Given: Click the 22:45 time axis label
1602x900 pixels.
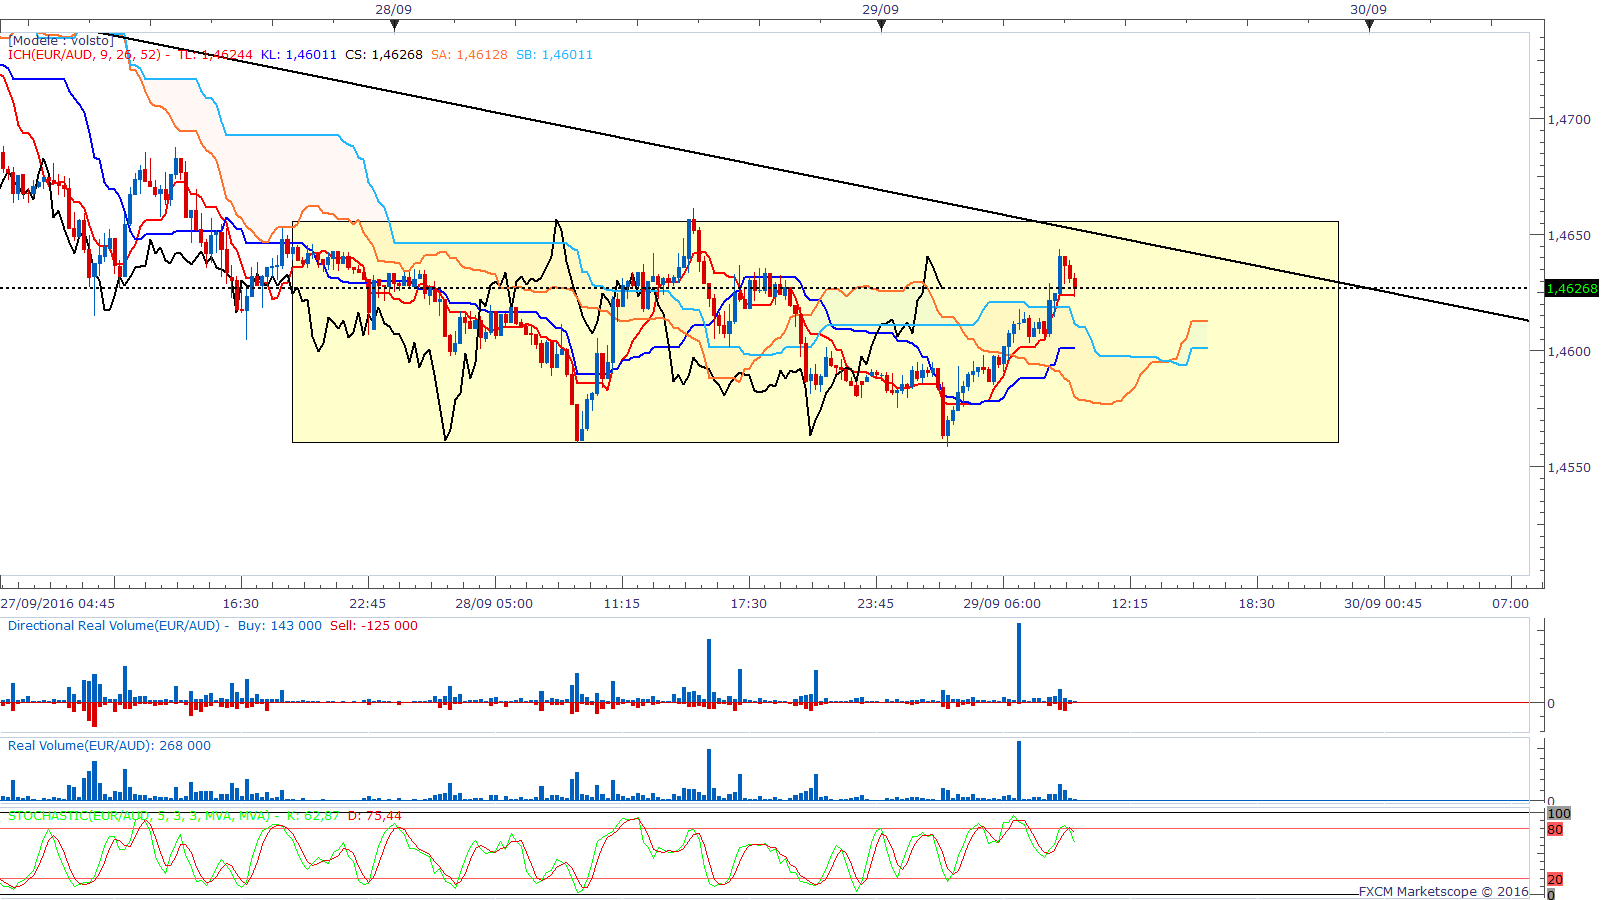Looking at the screenshot, I should 368,603.
